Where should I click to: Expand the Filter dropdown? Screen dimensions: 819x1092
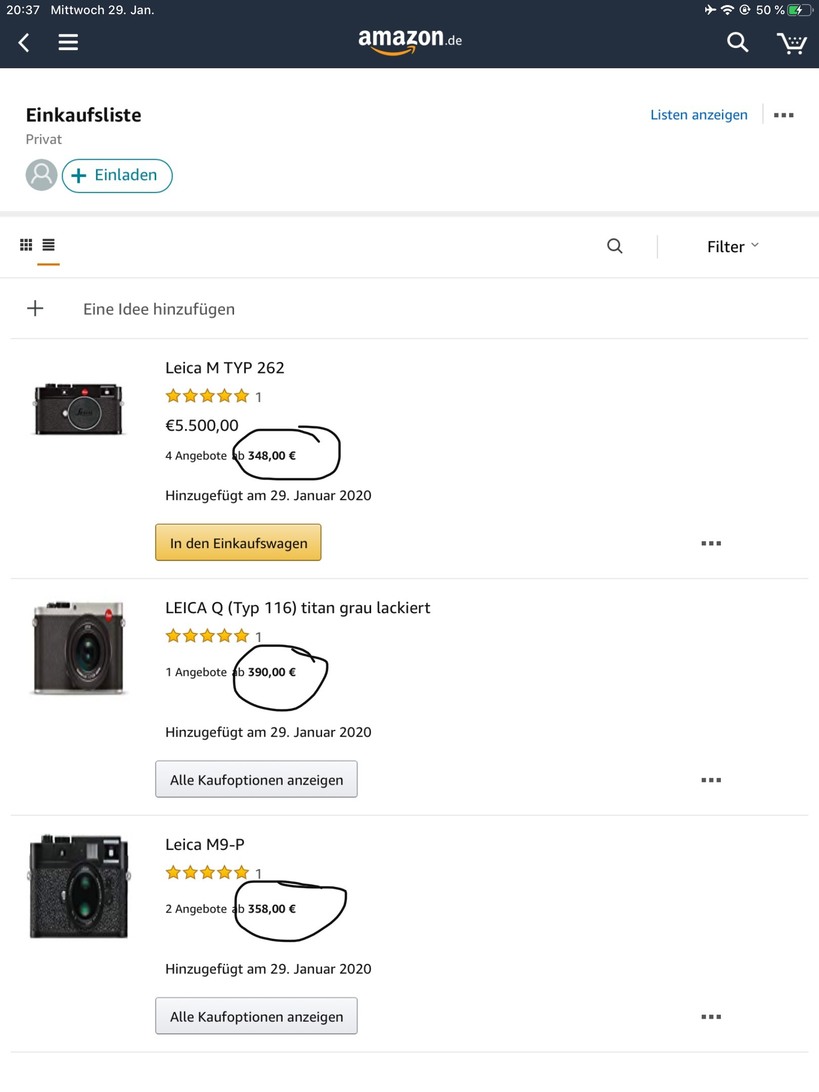click(732, 246)
